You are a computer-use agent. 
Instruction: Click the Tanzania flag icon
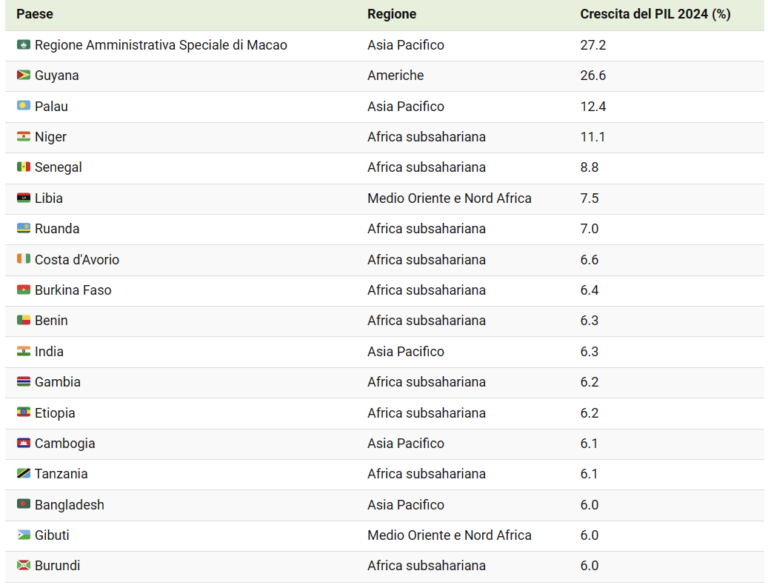[23, 474]
